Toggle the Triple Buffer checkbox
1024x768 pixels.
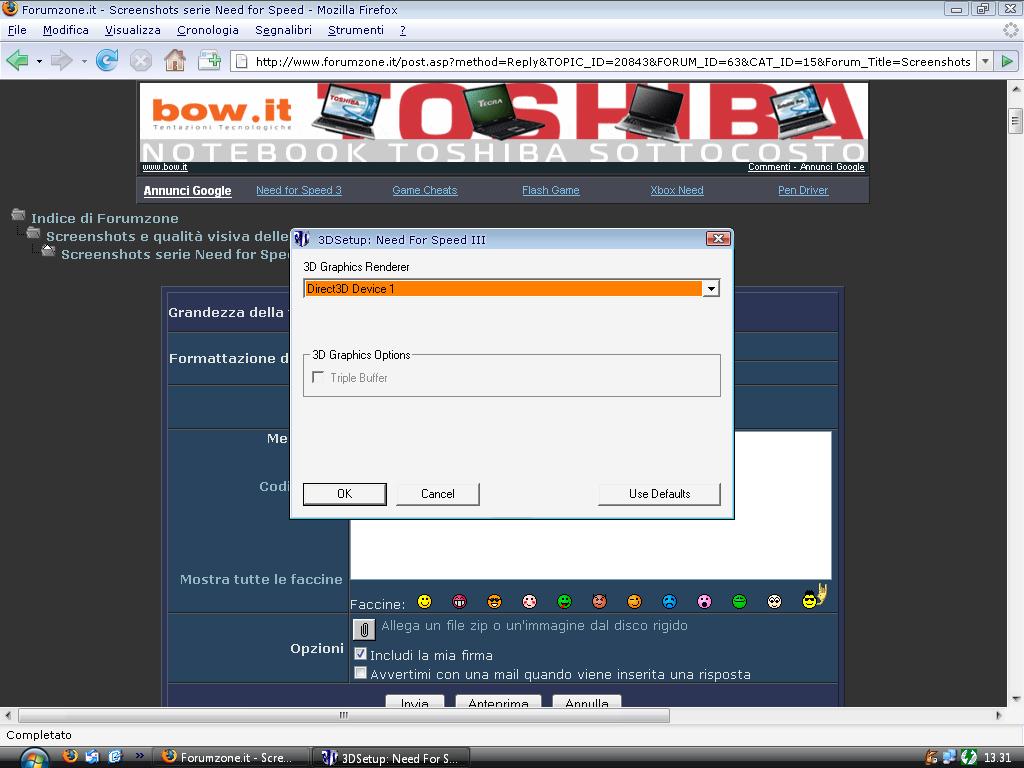318,377
